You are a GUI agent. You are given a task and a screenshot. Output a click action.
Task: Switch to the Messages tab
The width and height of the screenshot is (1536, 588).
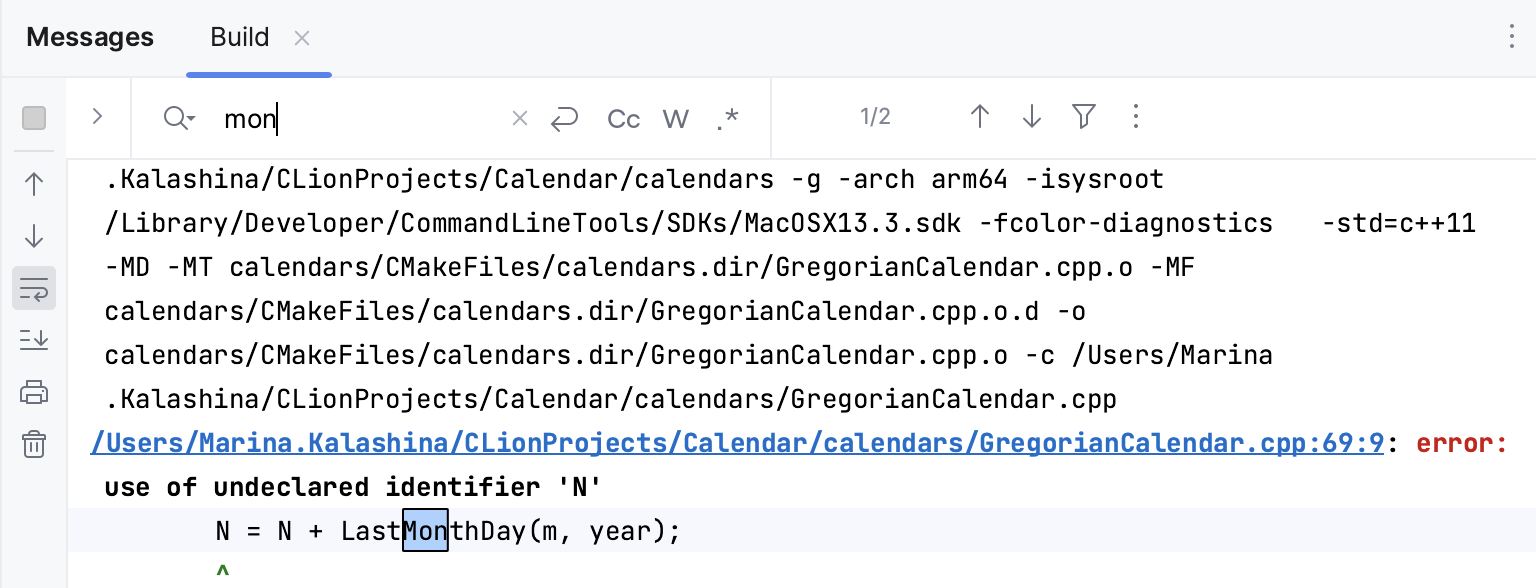tap(89, 37)
